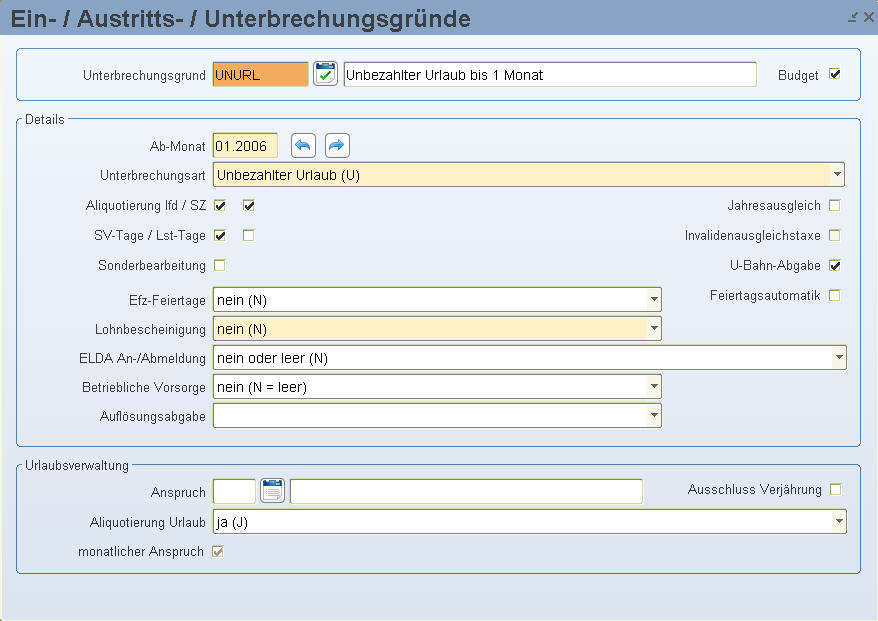Image resolution: width=878 pixels, height=621 pixels.
Task: Close the Unterbrechungsgründe window
Action: 868,17
